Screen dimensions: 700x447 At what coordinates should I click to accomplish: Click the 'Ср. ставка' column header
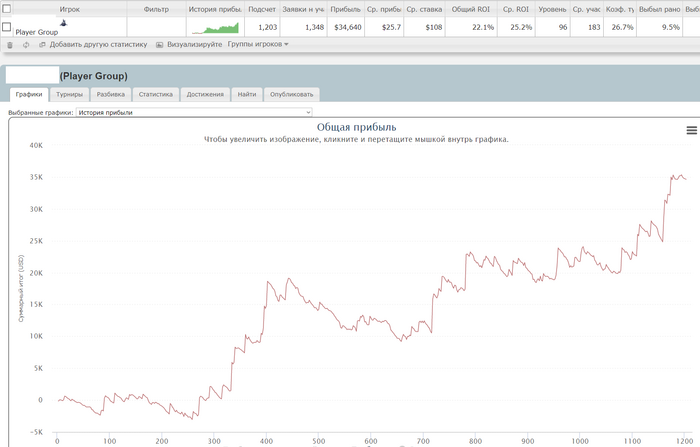tap(424, 9)
